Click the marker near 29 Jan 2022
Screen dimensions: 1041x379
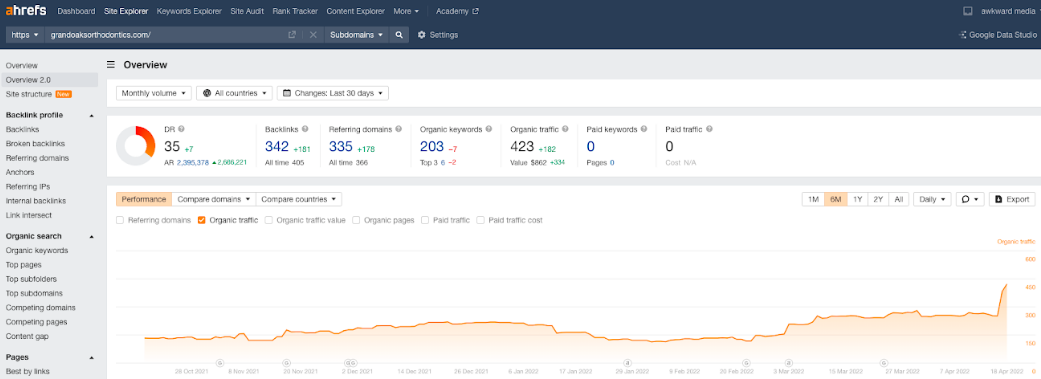[x=627, y=362]
